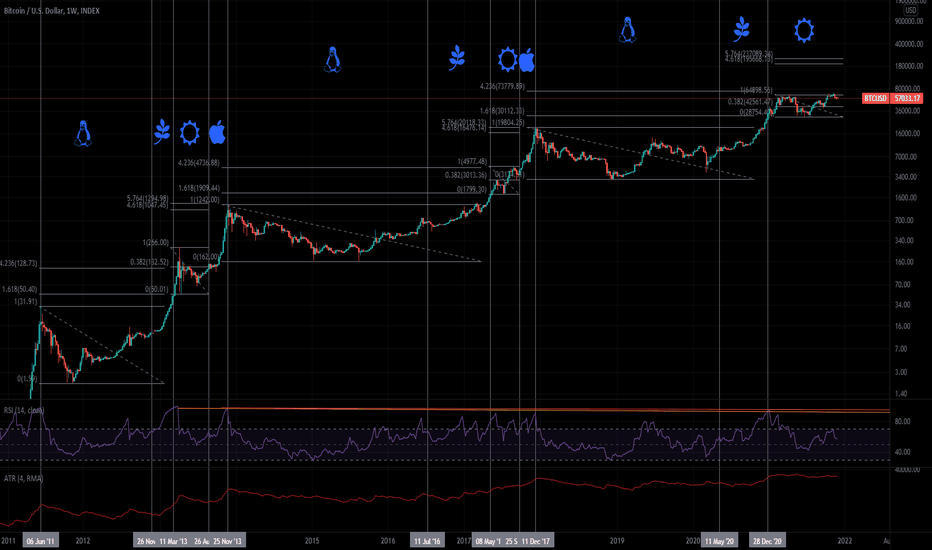Select the 0(162.00) Fibonacci label
The image size is (932, 550).
click(206, 257)
